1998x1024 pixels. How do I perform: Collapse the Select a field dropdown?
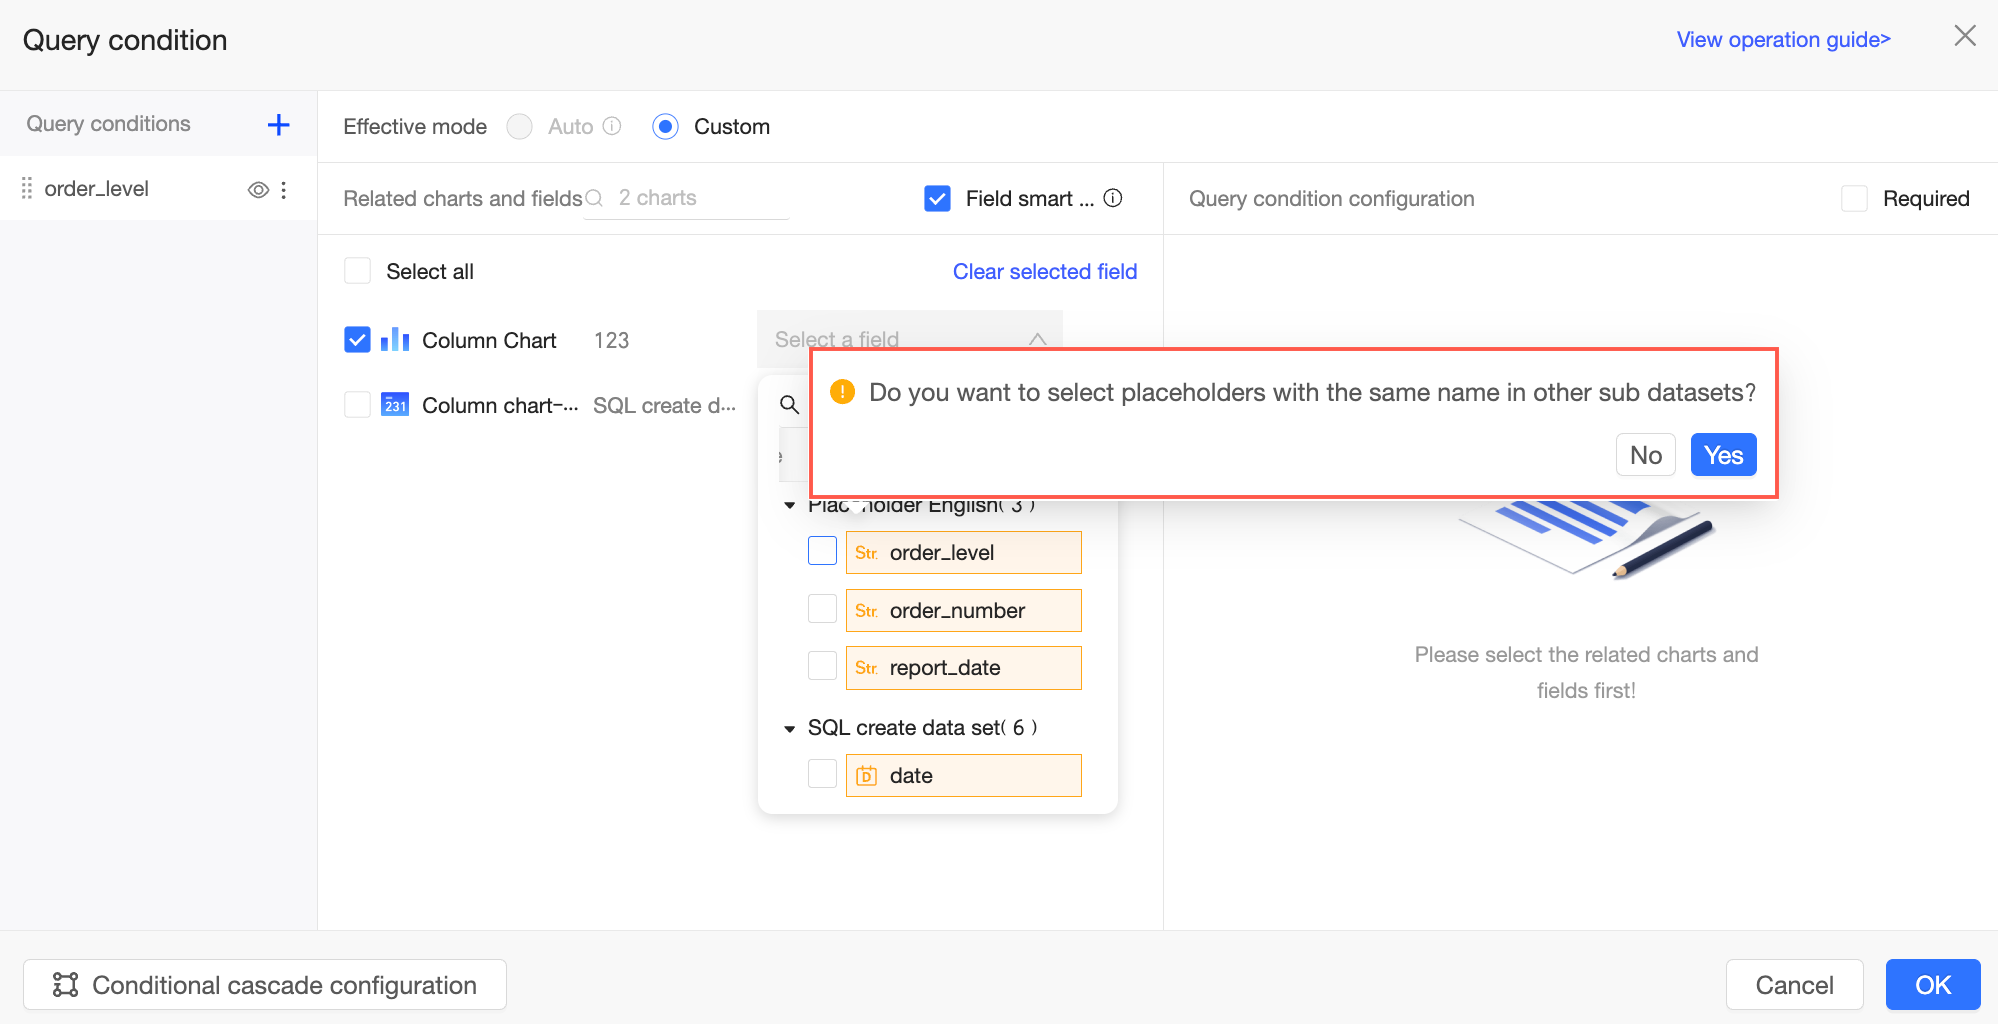(1037, 339)
